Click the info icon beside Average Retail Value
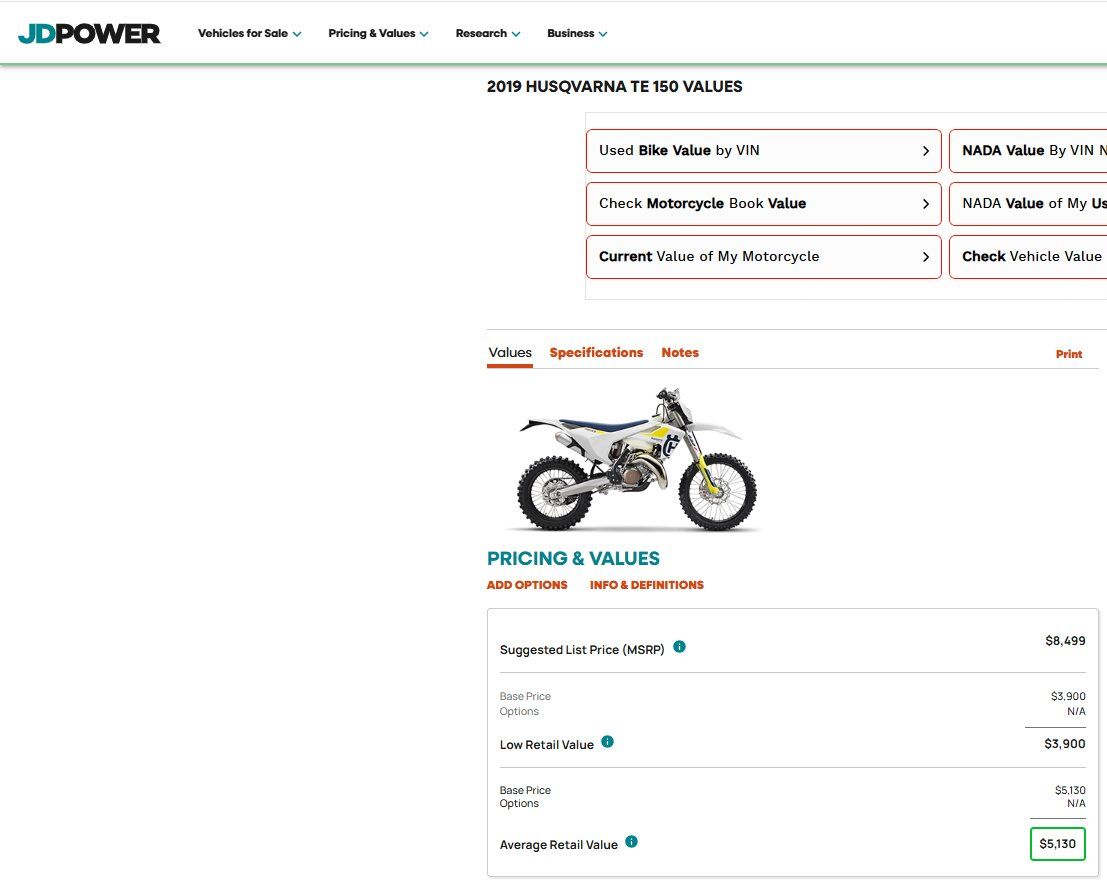Screen dimensions: 1107x886 coord(631,842)
